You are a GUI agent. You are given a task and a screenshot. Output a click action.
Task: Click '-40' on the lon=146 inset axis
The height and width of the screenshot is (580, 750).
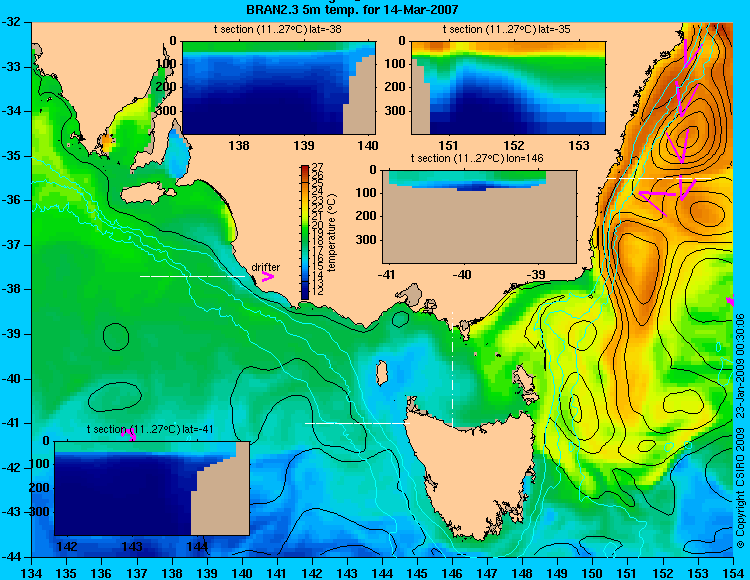pyautogui.click(x=462, y=274)
